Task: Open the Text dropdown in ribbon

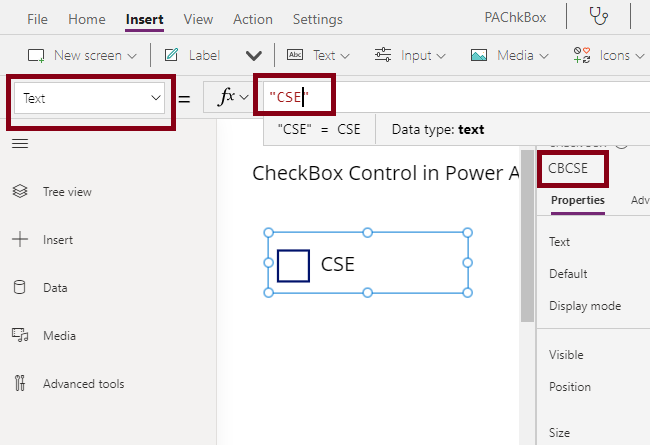Action: point(331,55)
